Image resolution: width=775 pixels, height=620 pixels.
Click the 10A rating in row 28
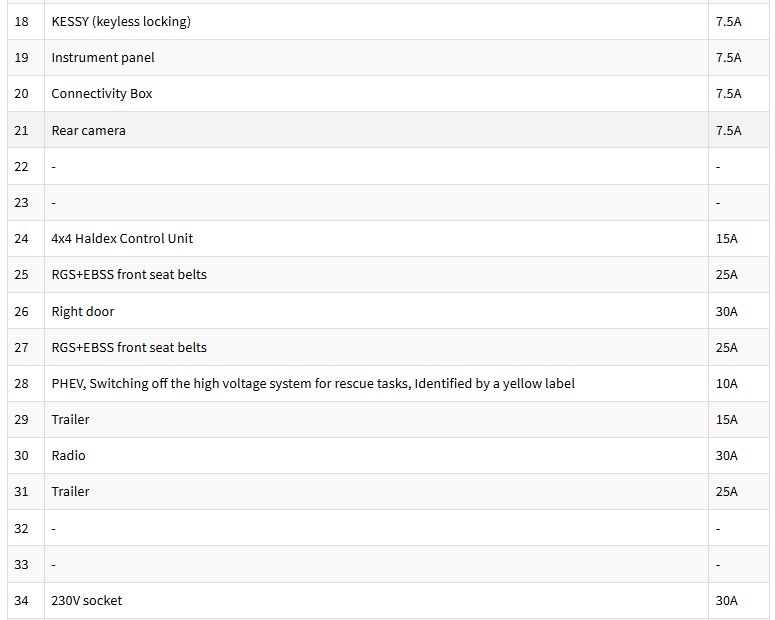coord(727,384)
